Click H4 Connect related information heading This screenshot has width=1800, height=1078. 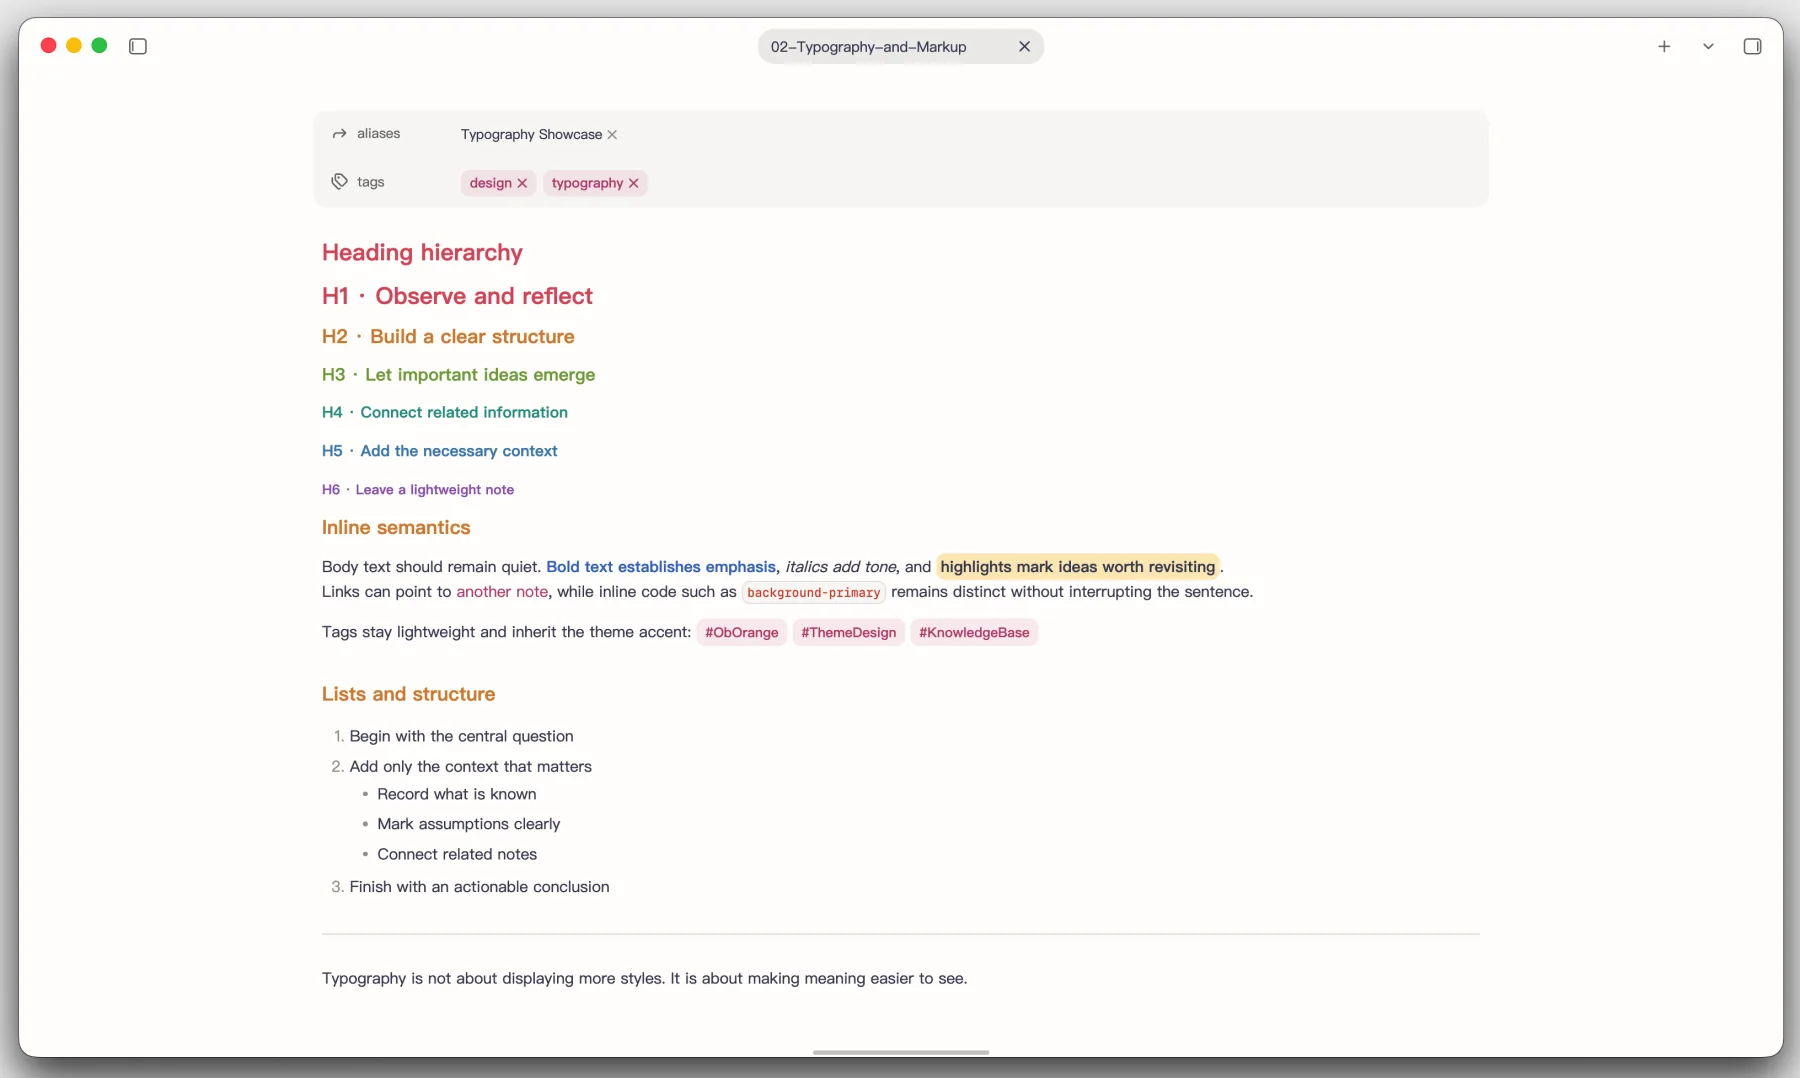(444, 412)
